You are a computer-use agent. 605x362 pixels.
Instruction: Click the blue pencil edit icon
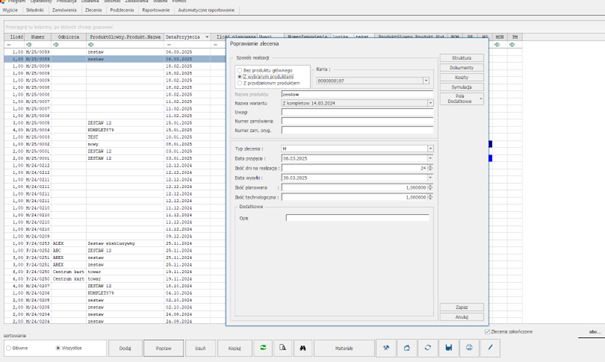click(490, 348)
